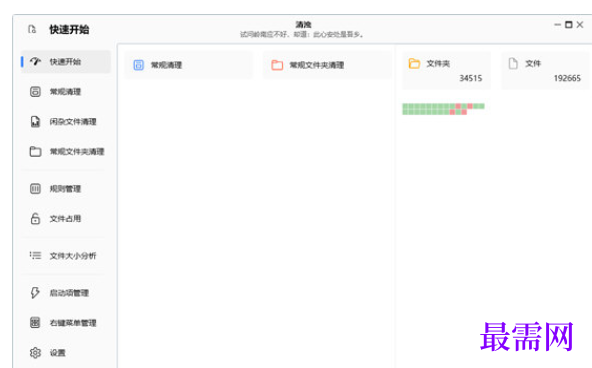
Task: Click the orange folder icon in 文件夹 card
Action: (x=414, y=63)
